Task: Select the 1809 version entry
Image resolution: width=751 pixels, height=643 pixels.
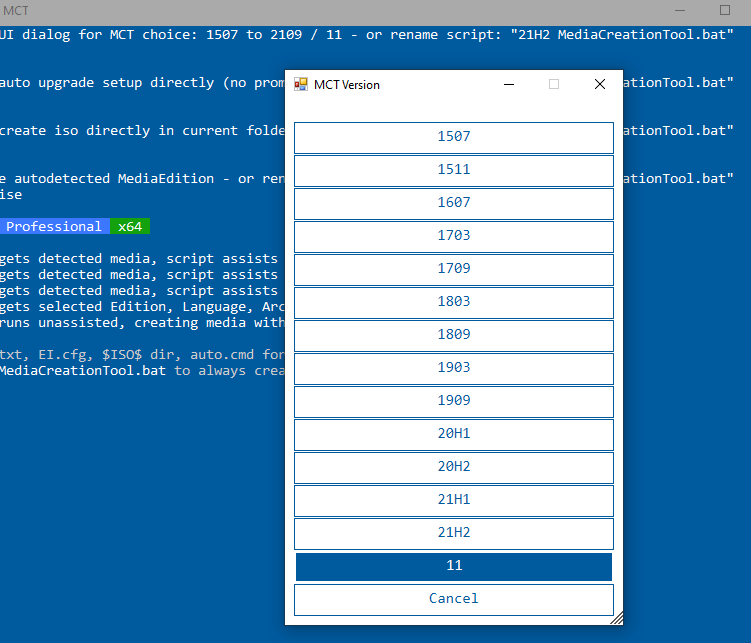Action: [454, 336]
